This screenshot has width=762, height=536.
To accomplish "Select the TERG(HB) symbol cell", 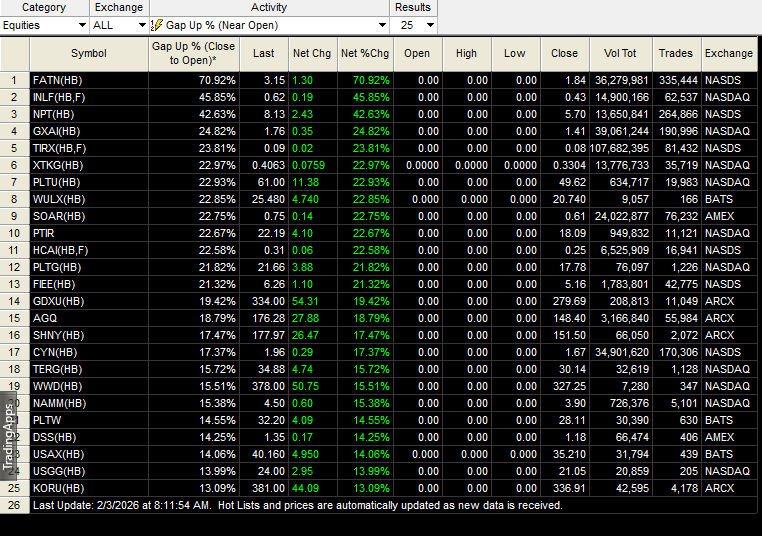I will click(89, 369).
